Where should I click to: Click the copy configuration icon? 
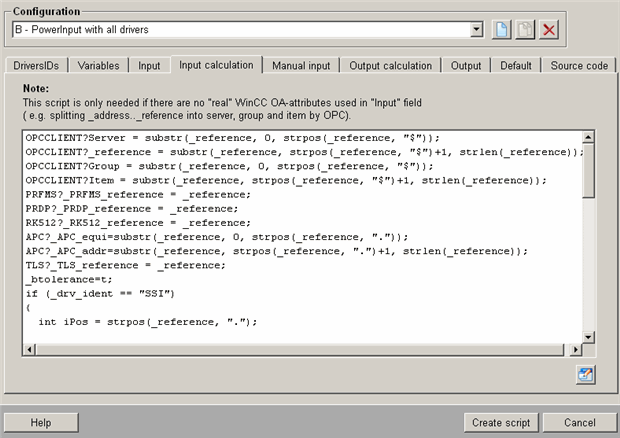click(x=526, y=30)
